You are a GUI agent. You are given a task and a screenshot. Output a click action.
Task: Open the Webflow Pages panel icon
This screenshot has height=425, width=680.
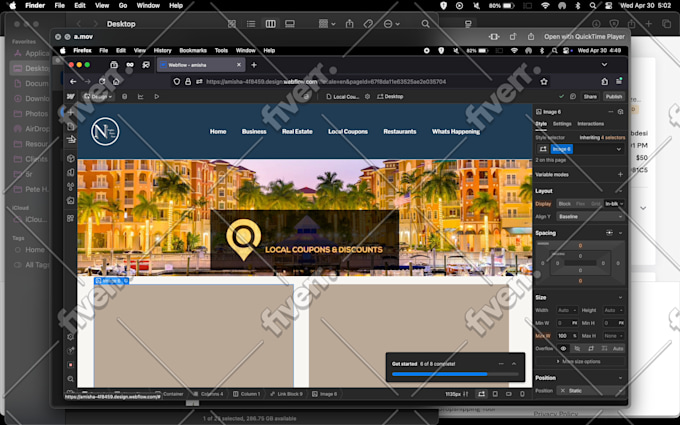pyautogui.click(x=71, y=127)
